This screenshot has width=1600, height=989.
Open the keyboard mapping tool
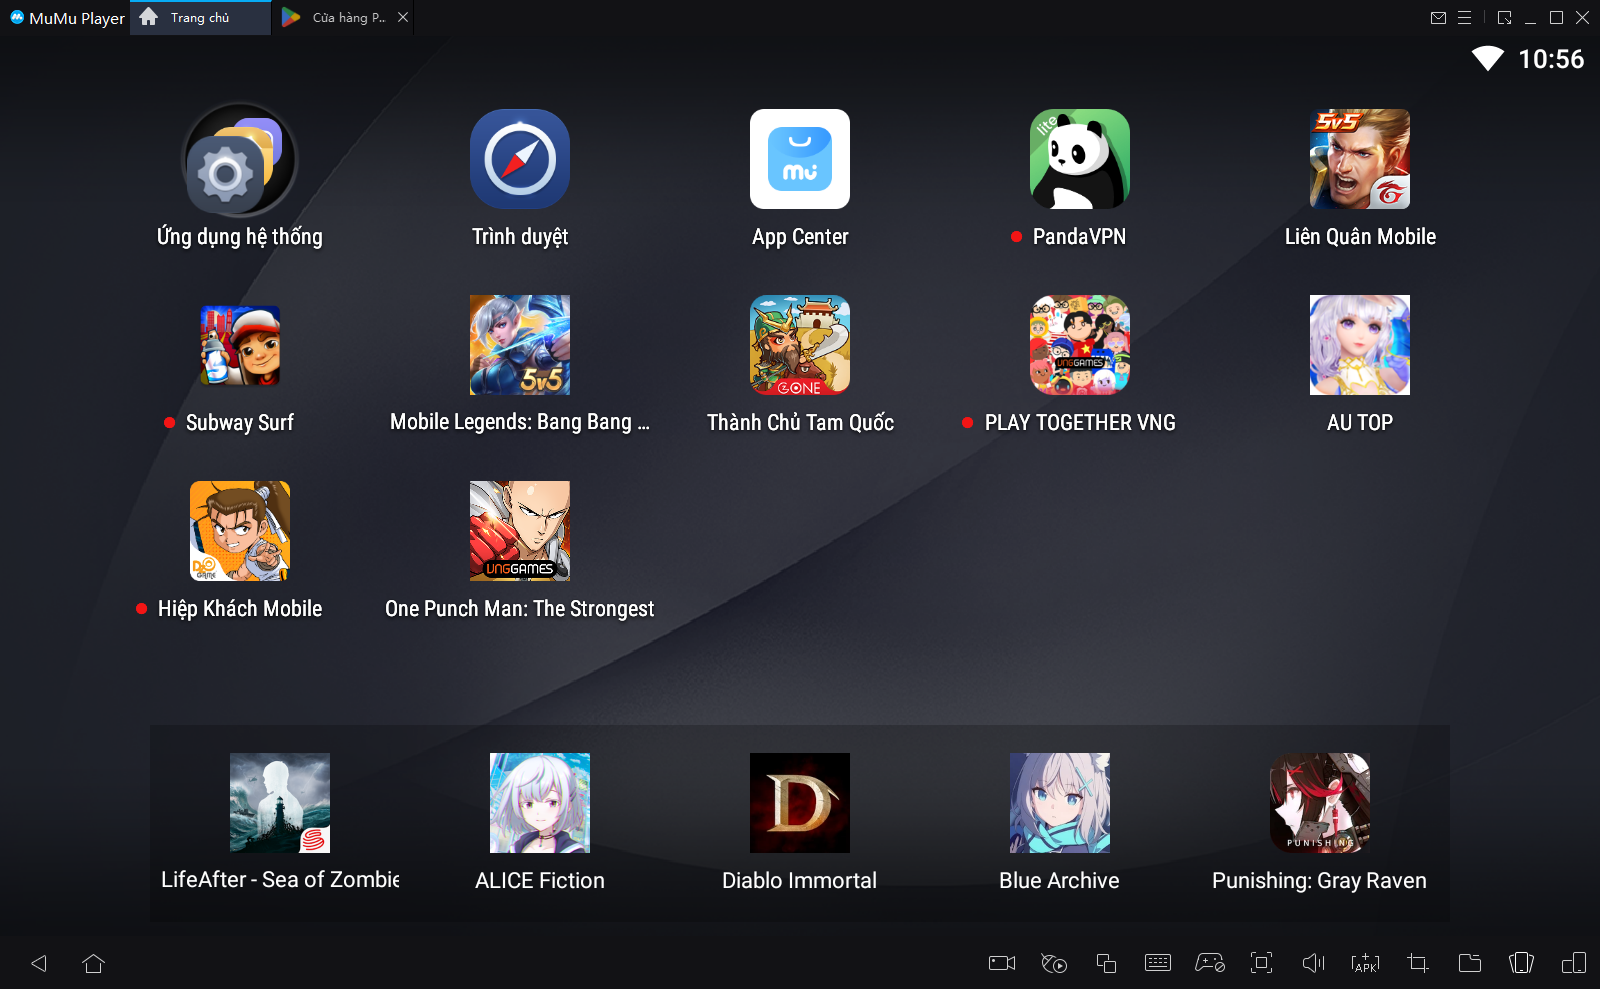[1158, 963]
